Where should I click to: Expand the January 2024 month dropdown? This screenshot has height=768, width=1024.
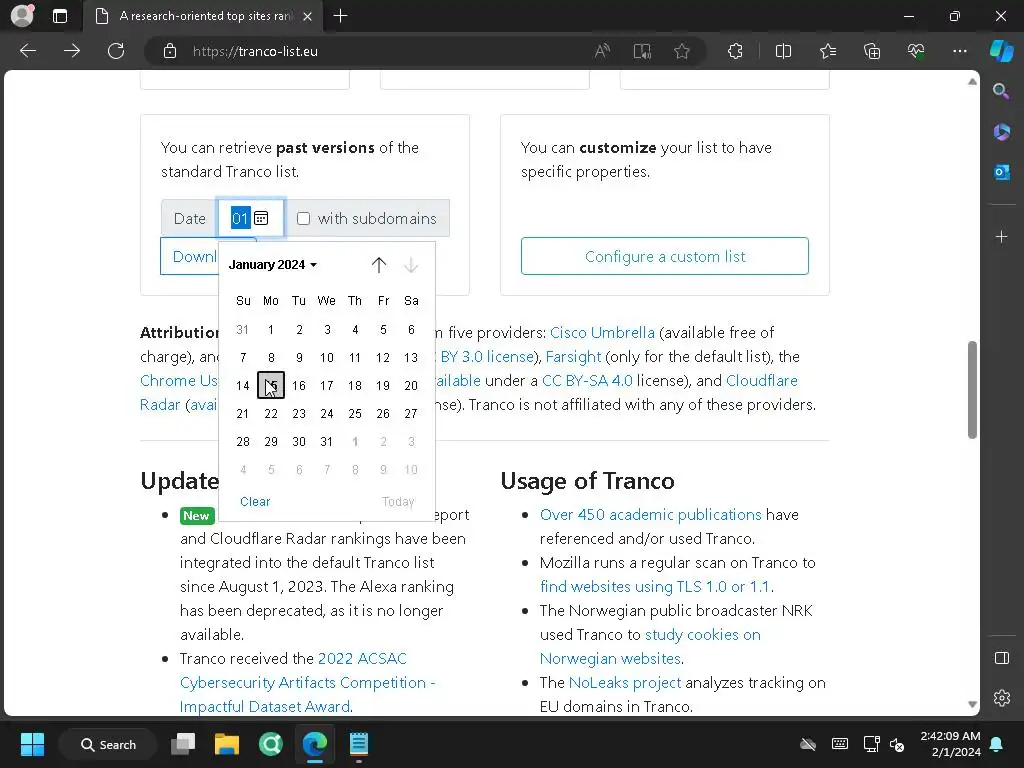click(x=272, y=264)
